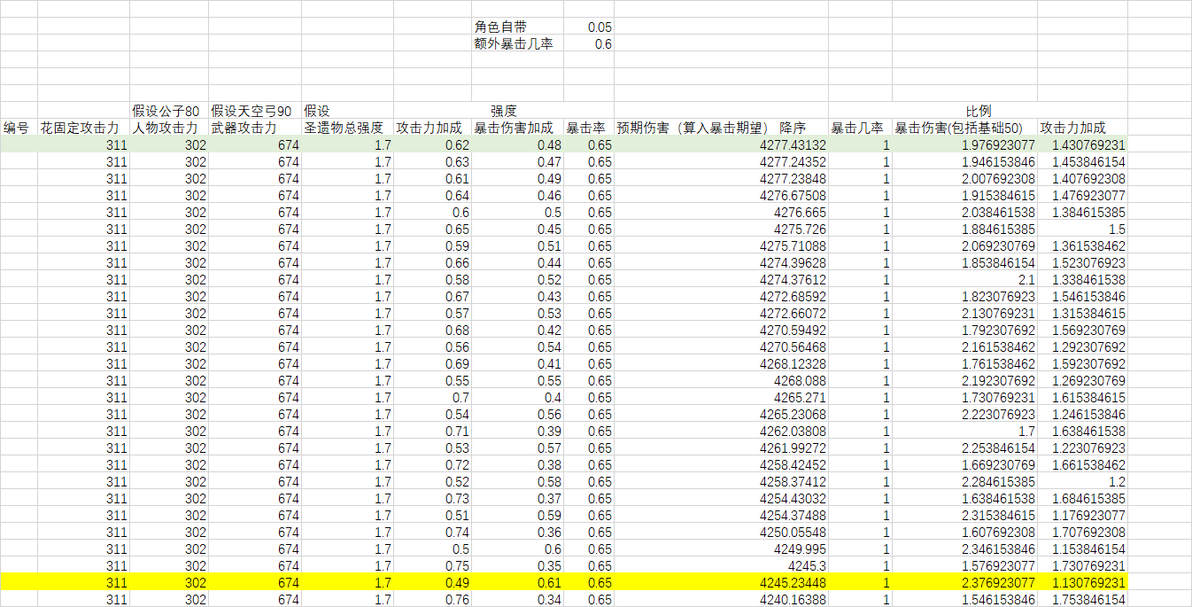Select the 假设天空弓90 header cell
The width and height of the screenshot is (1192, 607).
click(255, 110)
